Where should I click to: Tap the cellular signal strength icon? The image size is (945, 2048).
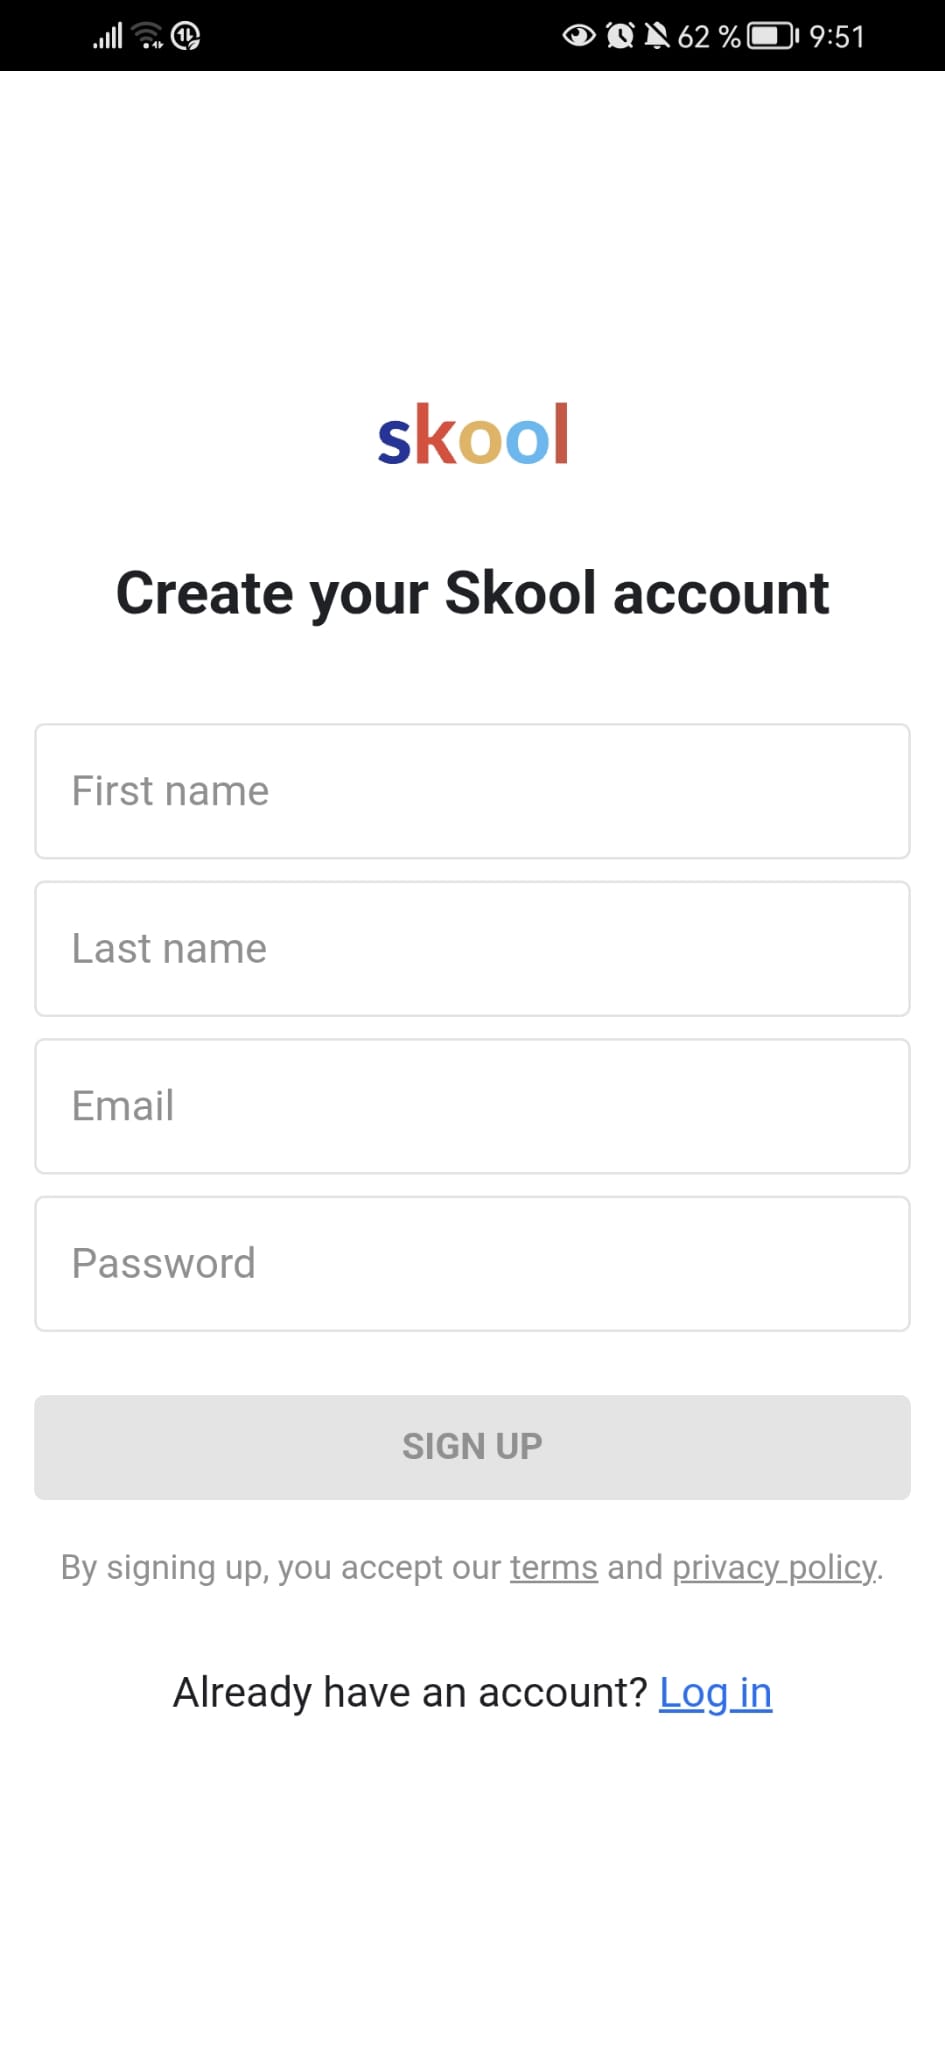point(108,36)
